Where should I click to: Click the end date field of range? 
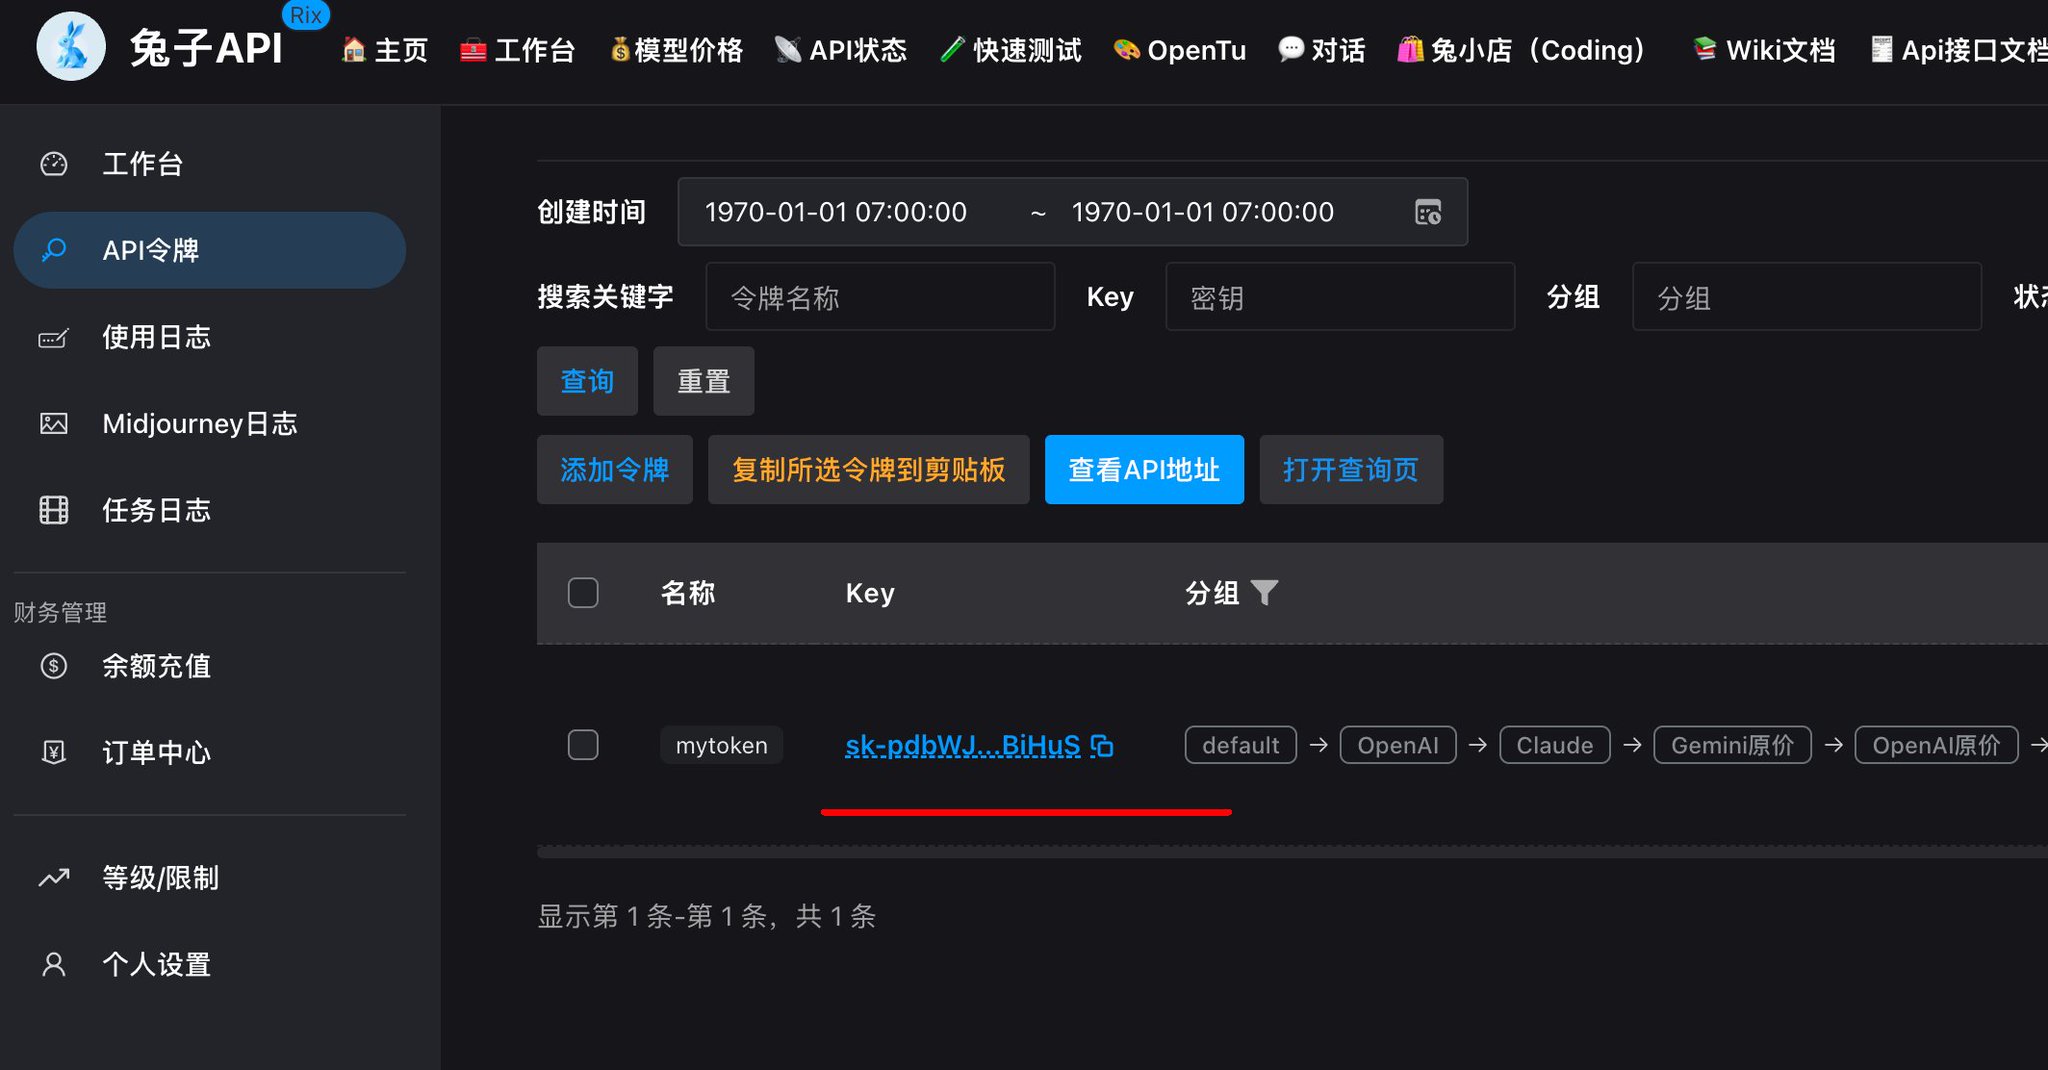point(1203,212)
